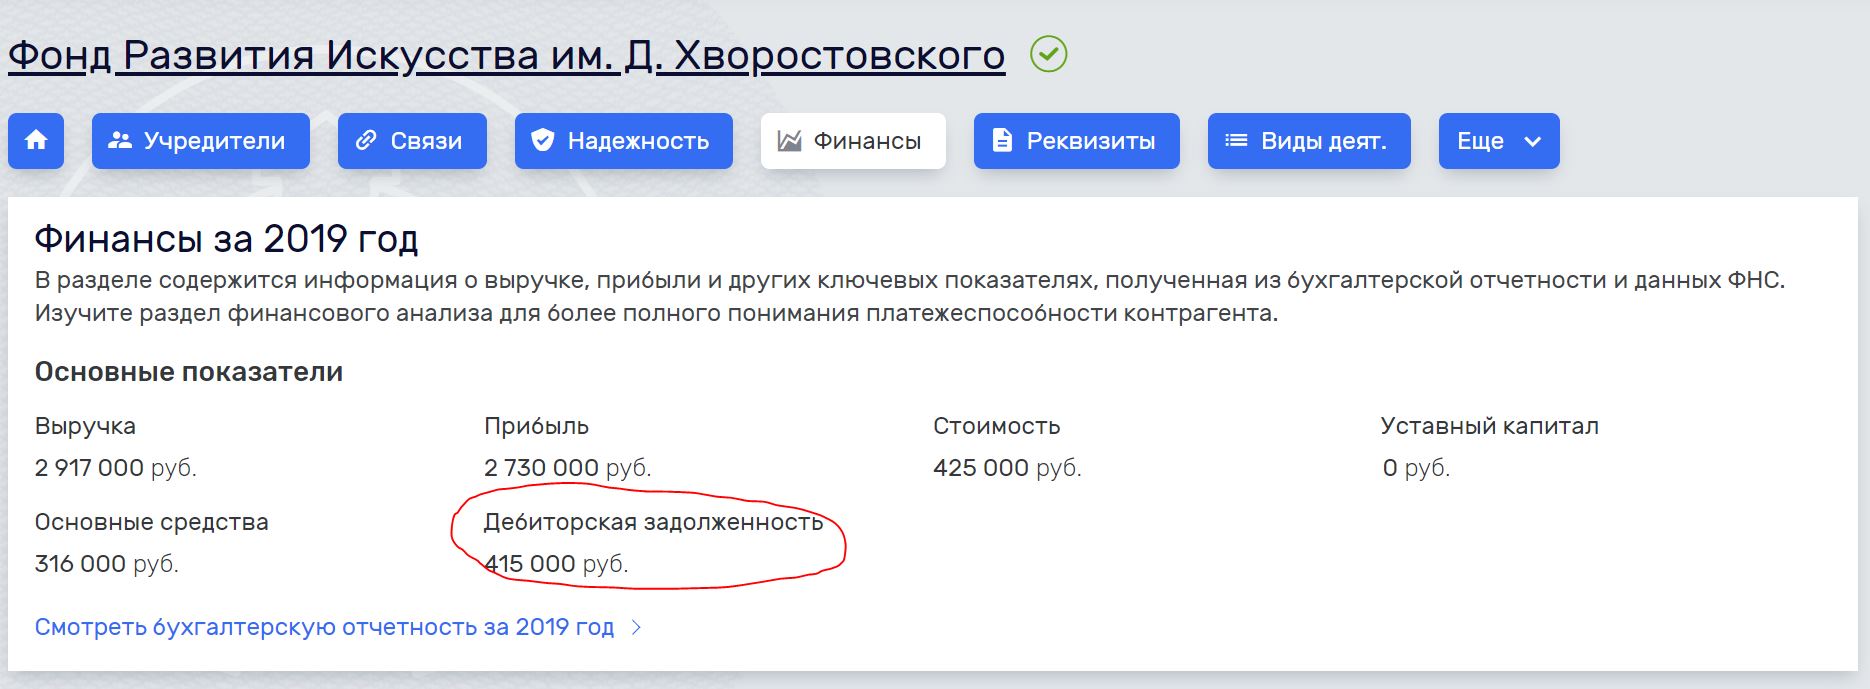Open Фонд Развития Искусства им. Д. Хворостовского title link
The height and width of the screenshot is (689, 1870).
pyautogui.click(x=506, y=56)
